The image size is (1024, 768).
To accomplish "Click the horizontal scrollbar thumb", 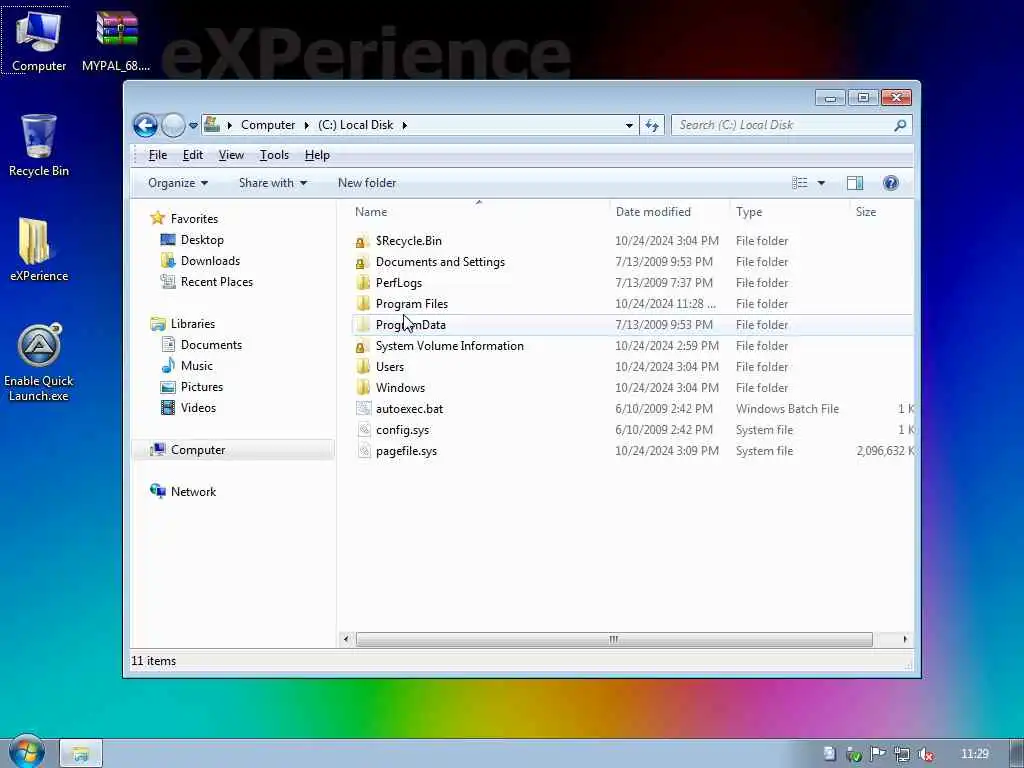I will (x=614, y=639).
